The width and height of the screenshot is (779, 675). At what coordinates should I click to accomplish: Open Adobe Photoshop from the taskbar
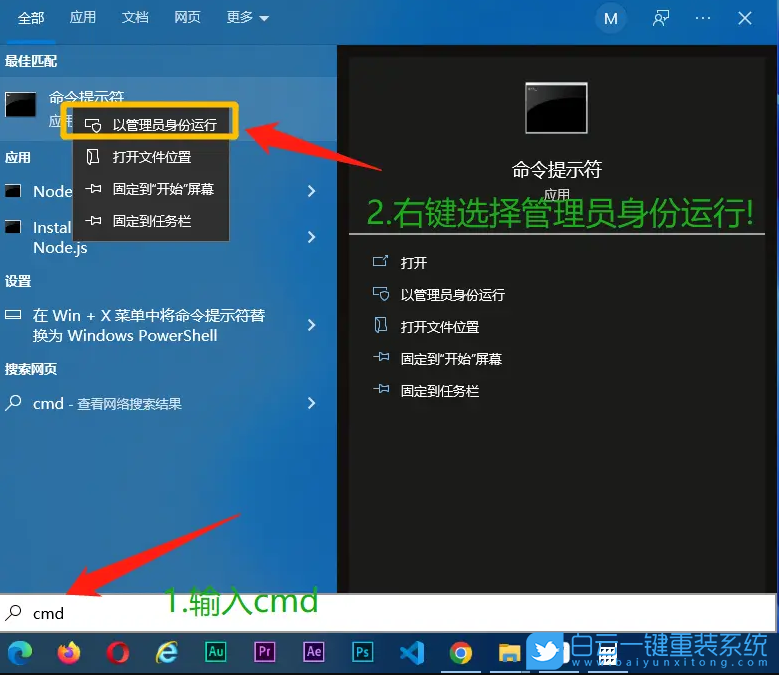coord(363,652)
